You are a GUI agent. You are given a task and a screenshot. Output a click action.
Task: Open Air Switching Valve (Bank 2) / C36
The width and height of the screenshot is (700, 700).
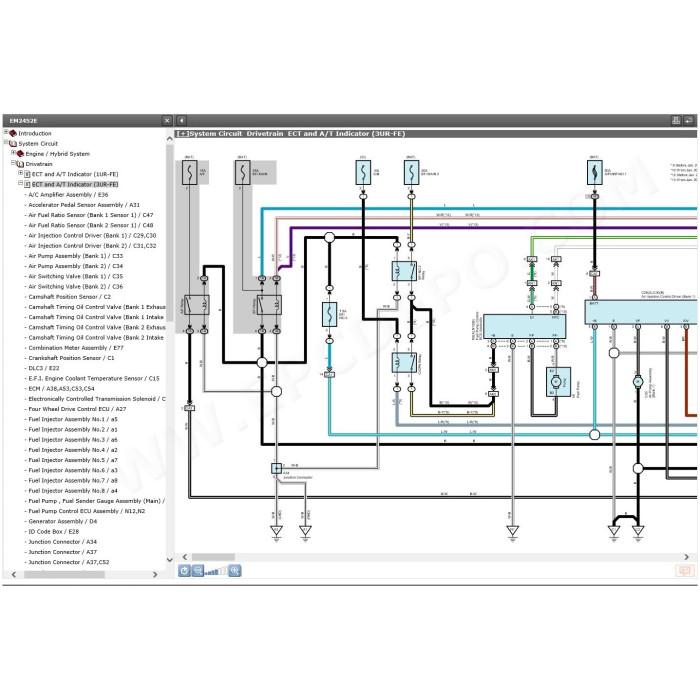point(75,287)
